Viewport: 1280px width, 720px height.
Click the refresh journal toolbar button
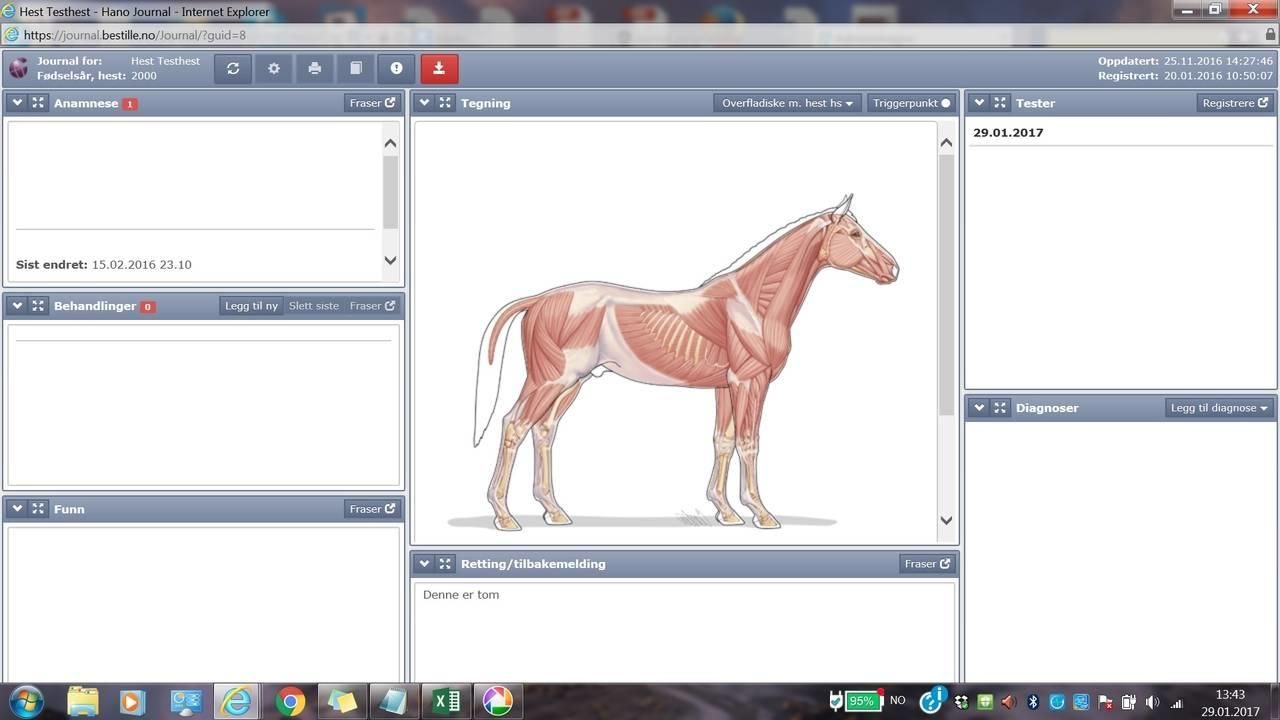tap(233, 68)
